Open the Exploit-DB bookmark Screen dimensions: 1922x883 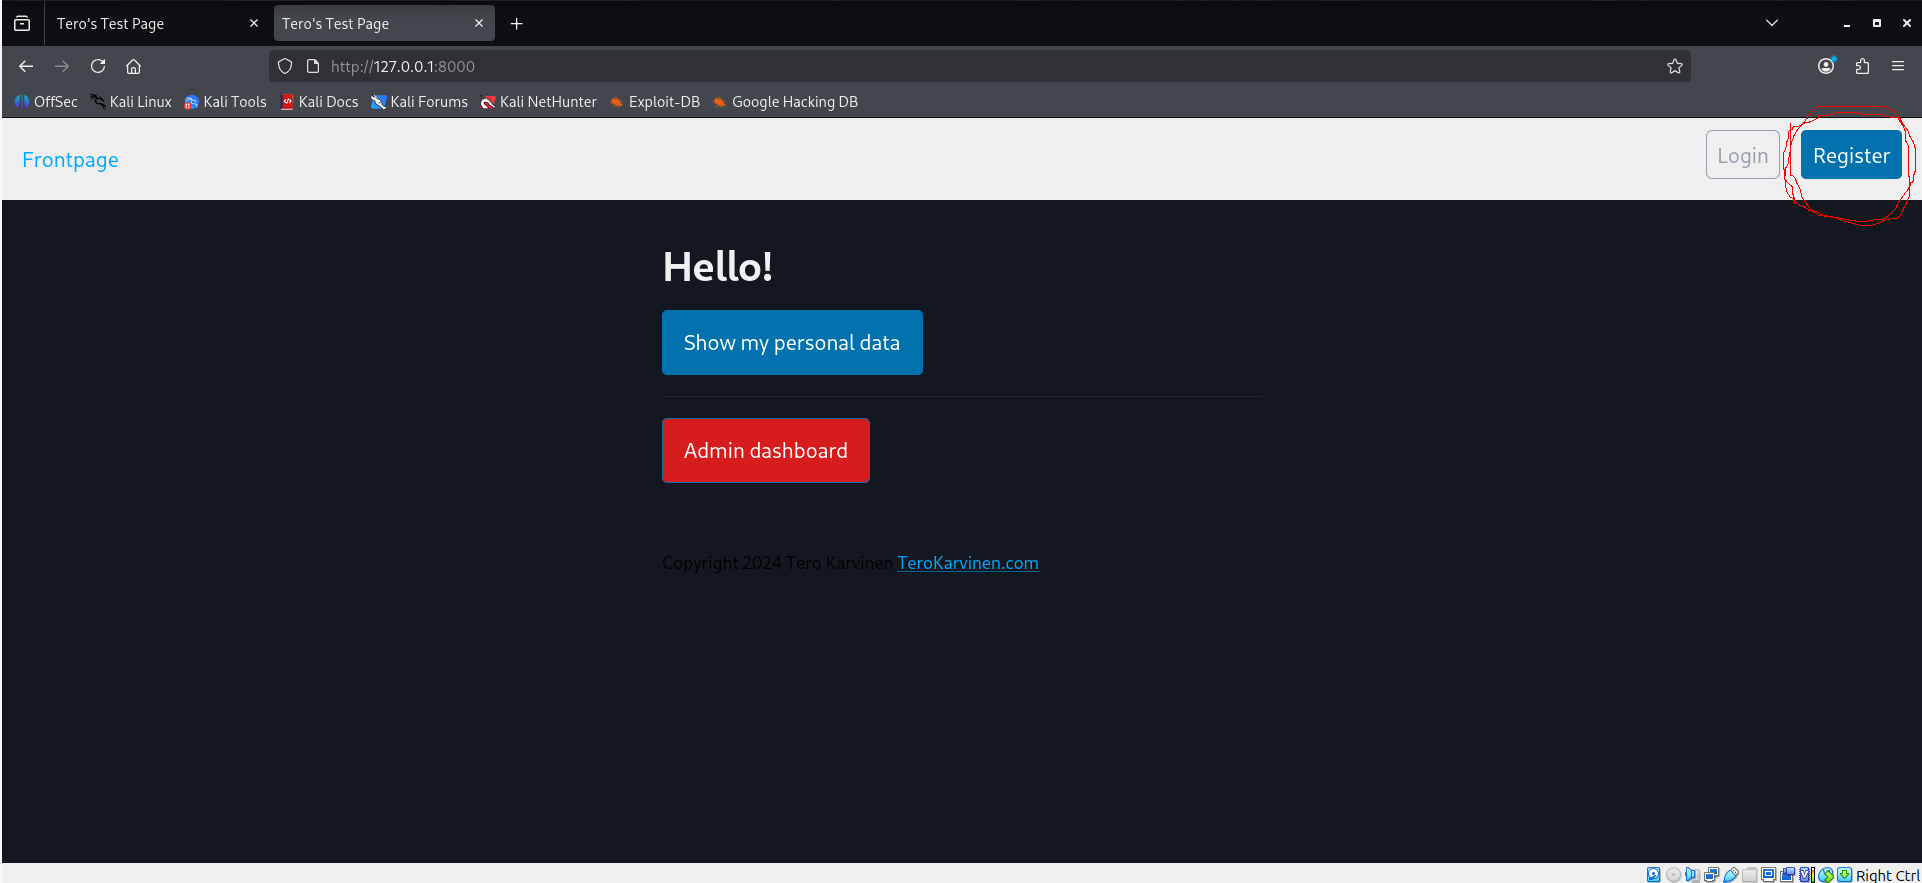(655, 102)
